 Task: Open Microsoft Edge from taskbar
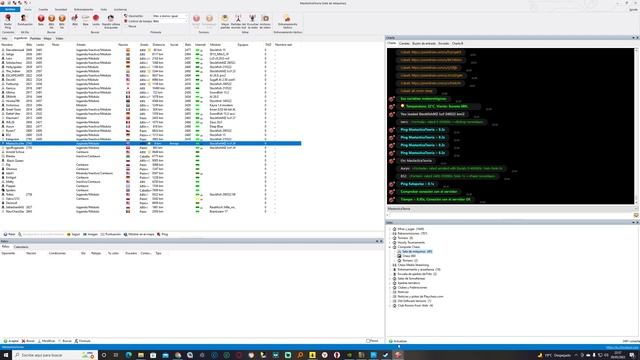(129, 355)
